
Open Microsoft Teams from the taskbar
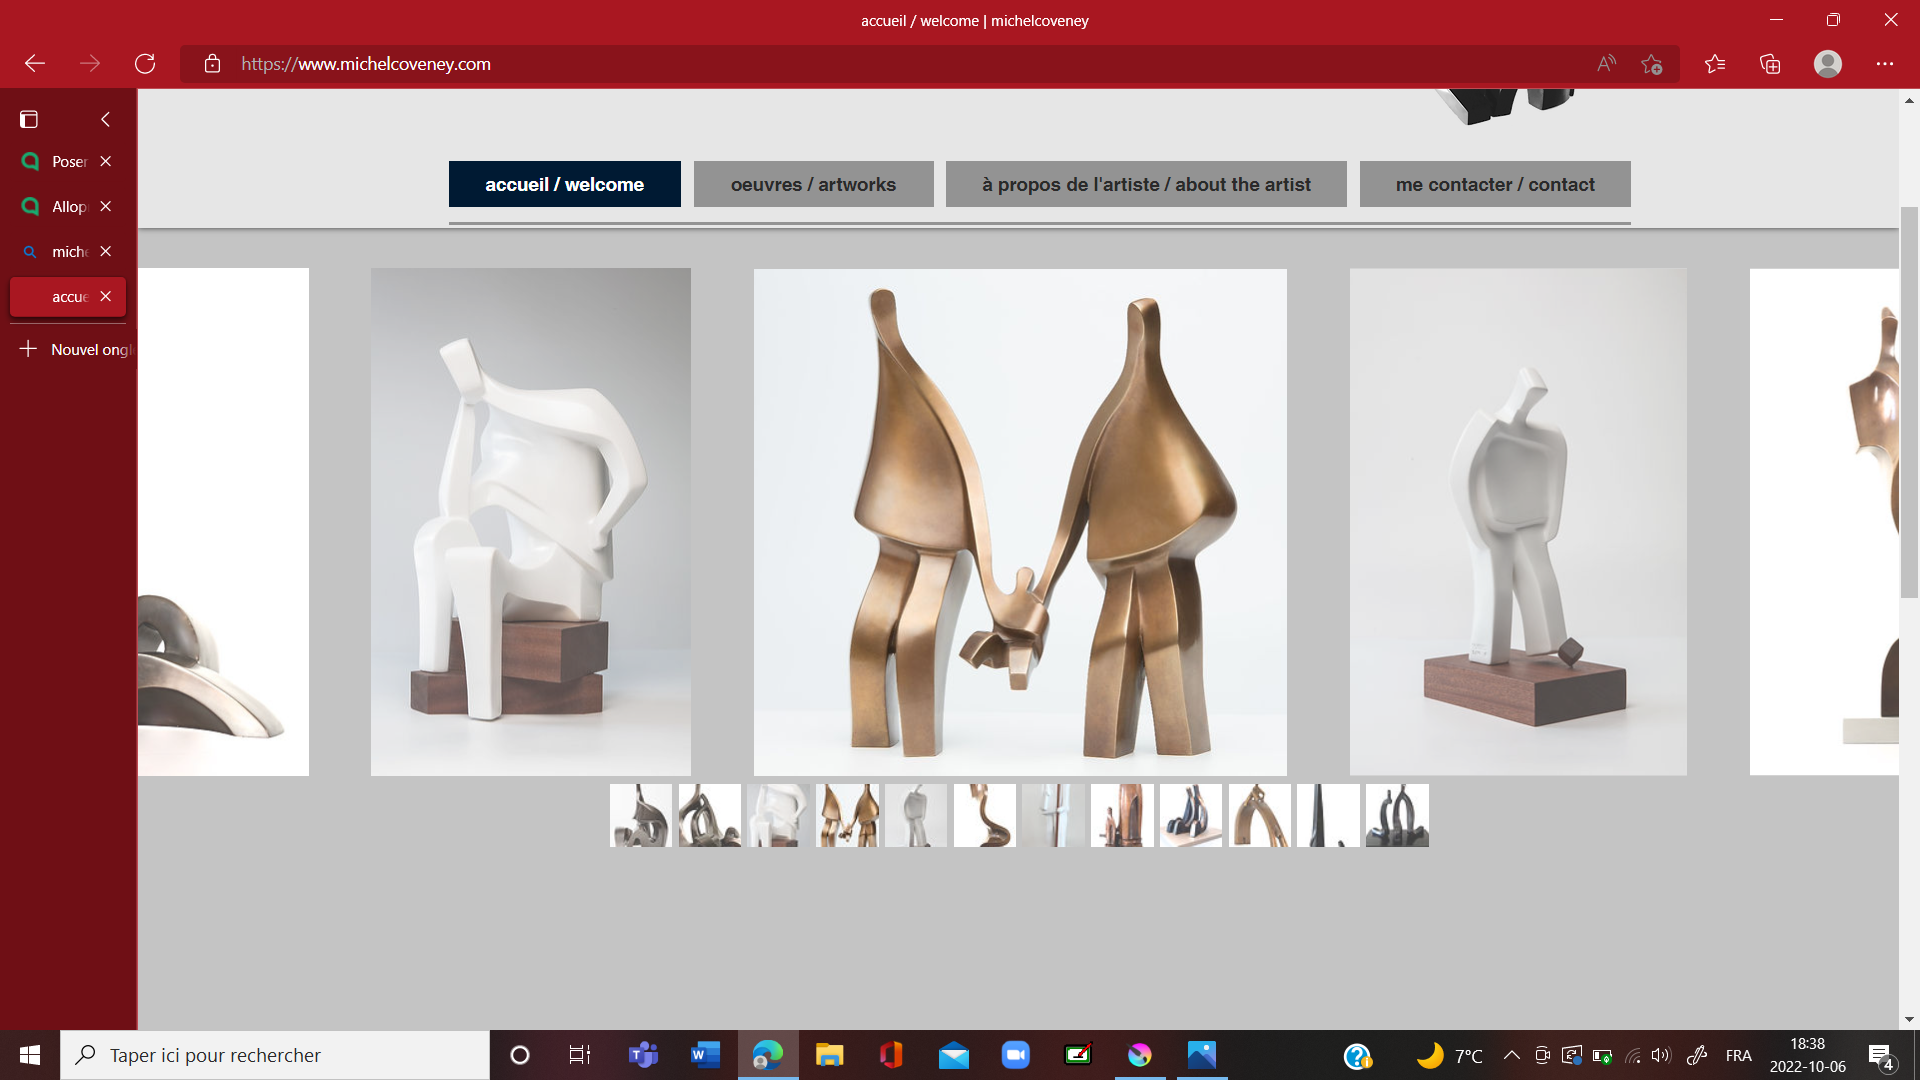pos(643,1055)
